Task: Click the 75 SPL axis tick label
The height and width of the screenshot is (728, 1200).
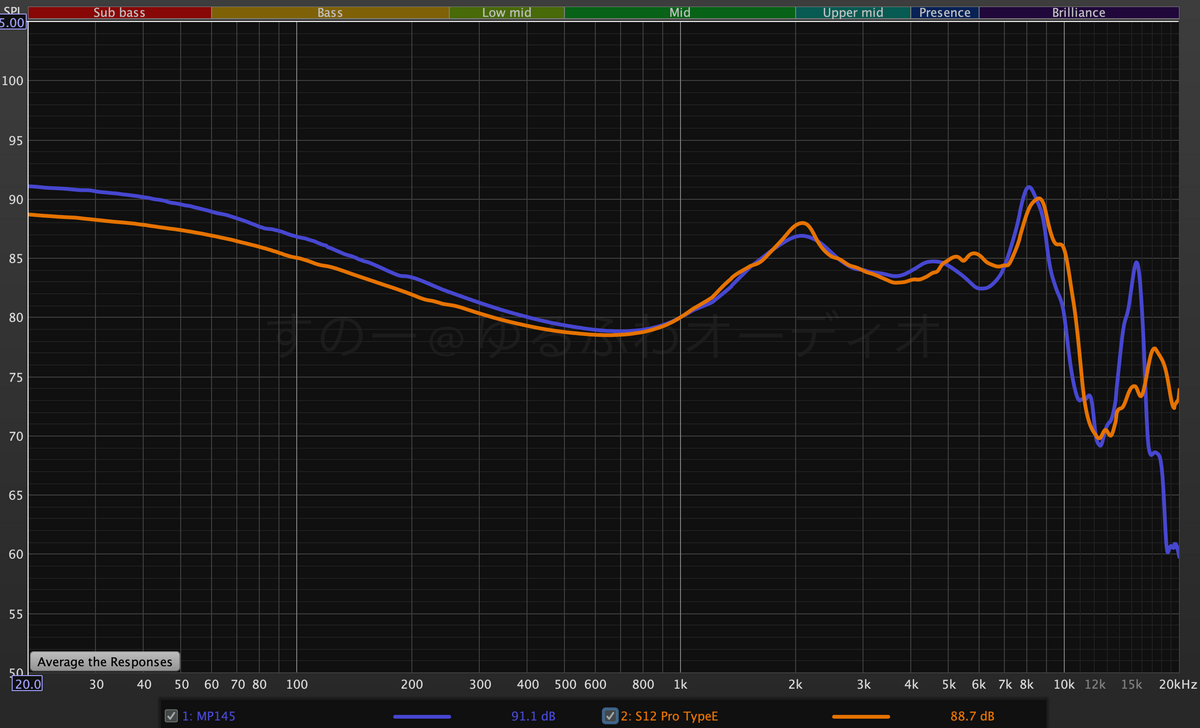Action: pyautogui.click(x=14, y=377)
